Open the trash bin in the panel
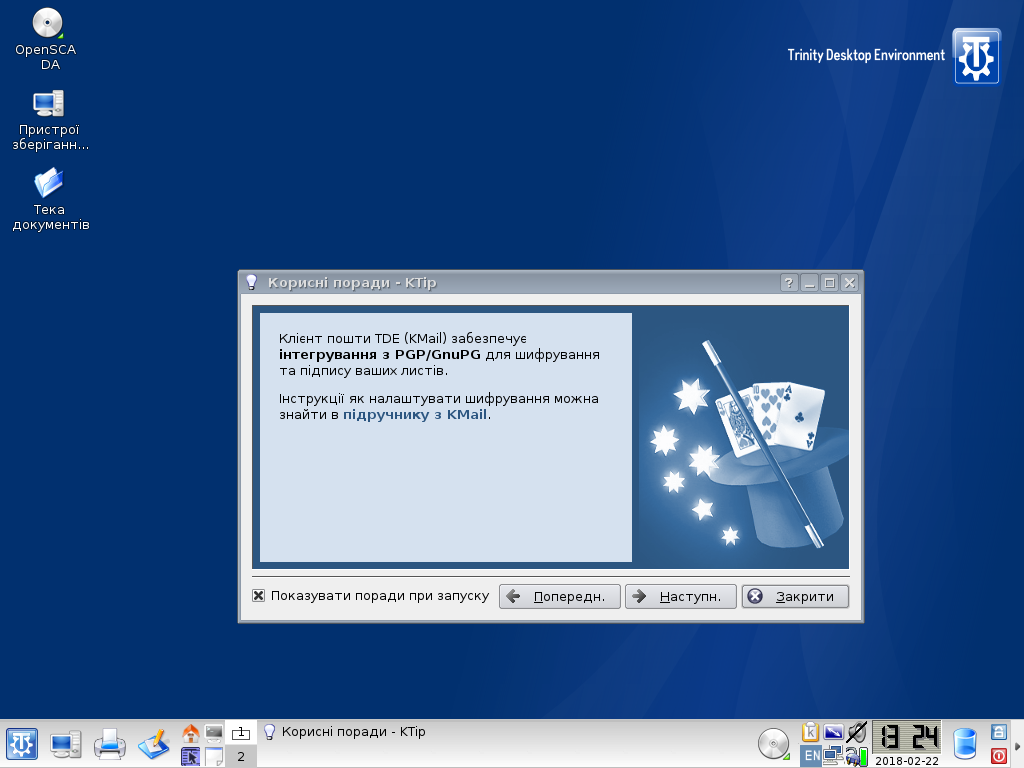The image size is (1024, 768). [x=965, y=743]
